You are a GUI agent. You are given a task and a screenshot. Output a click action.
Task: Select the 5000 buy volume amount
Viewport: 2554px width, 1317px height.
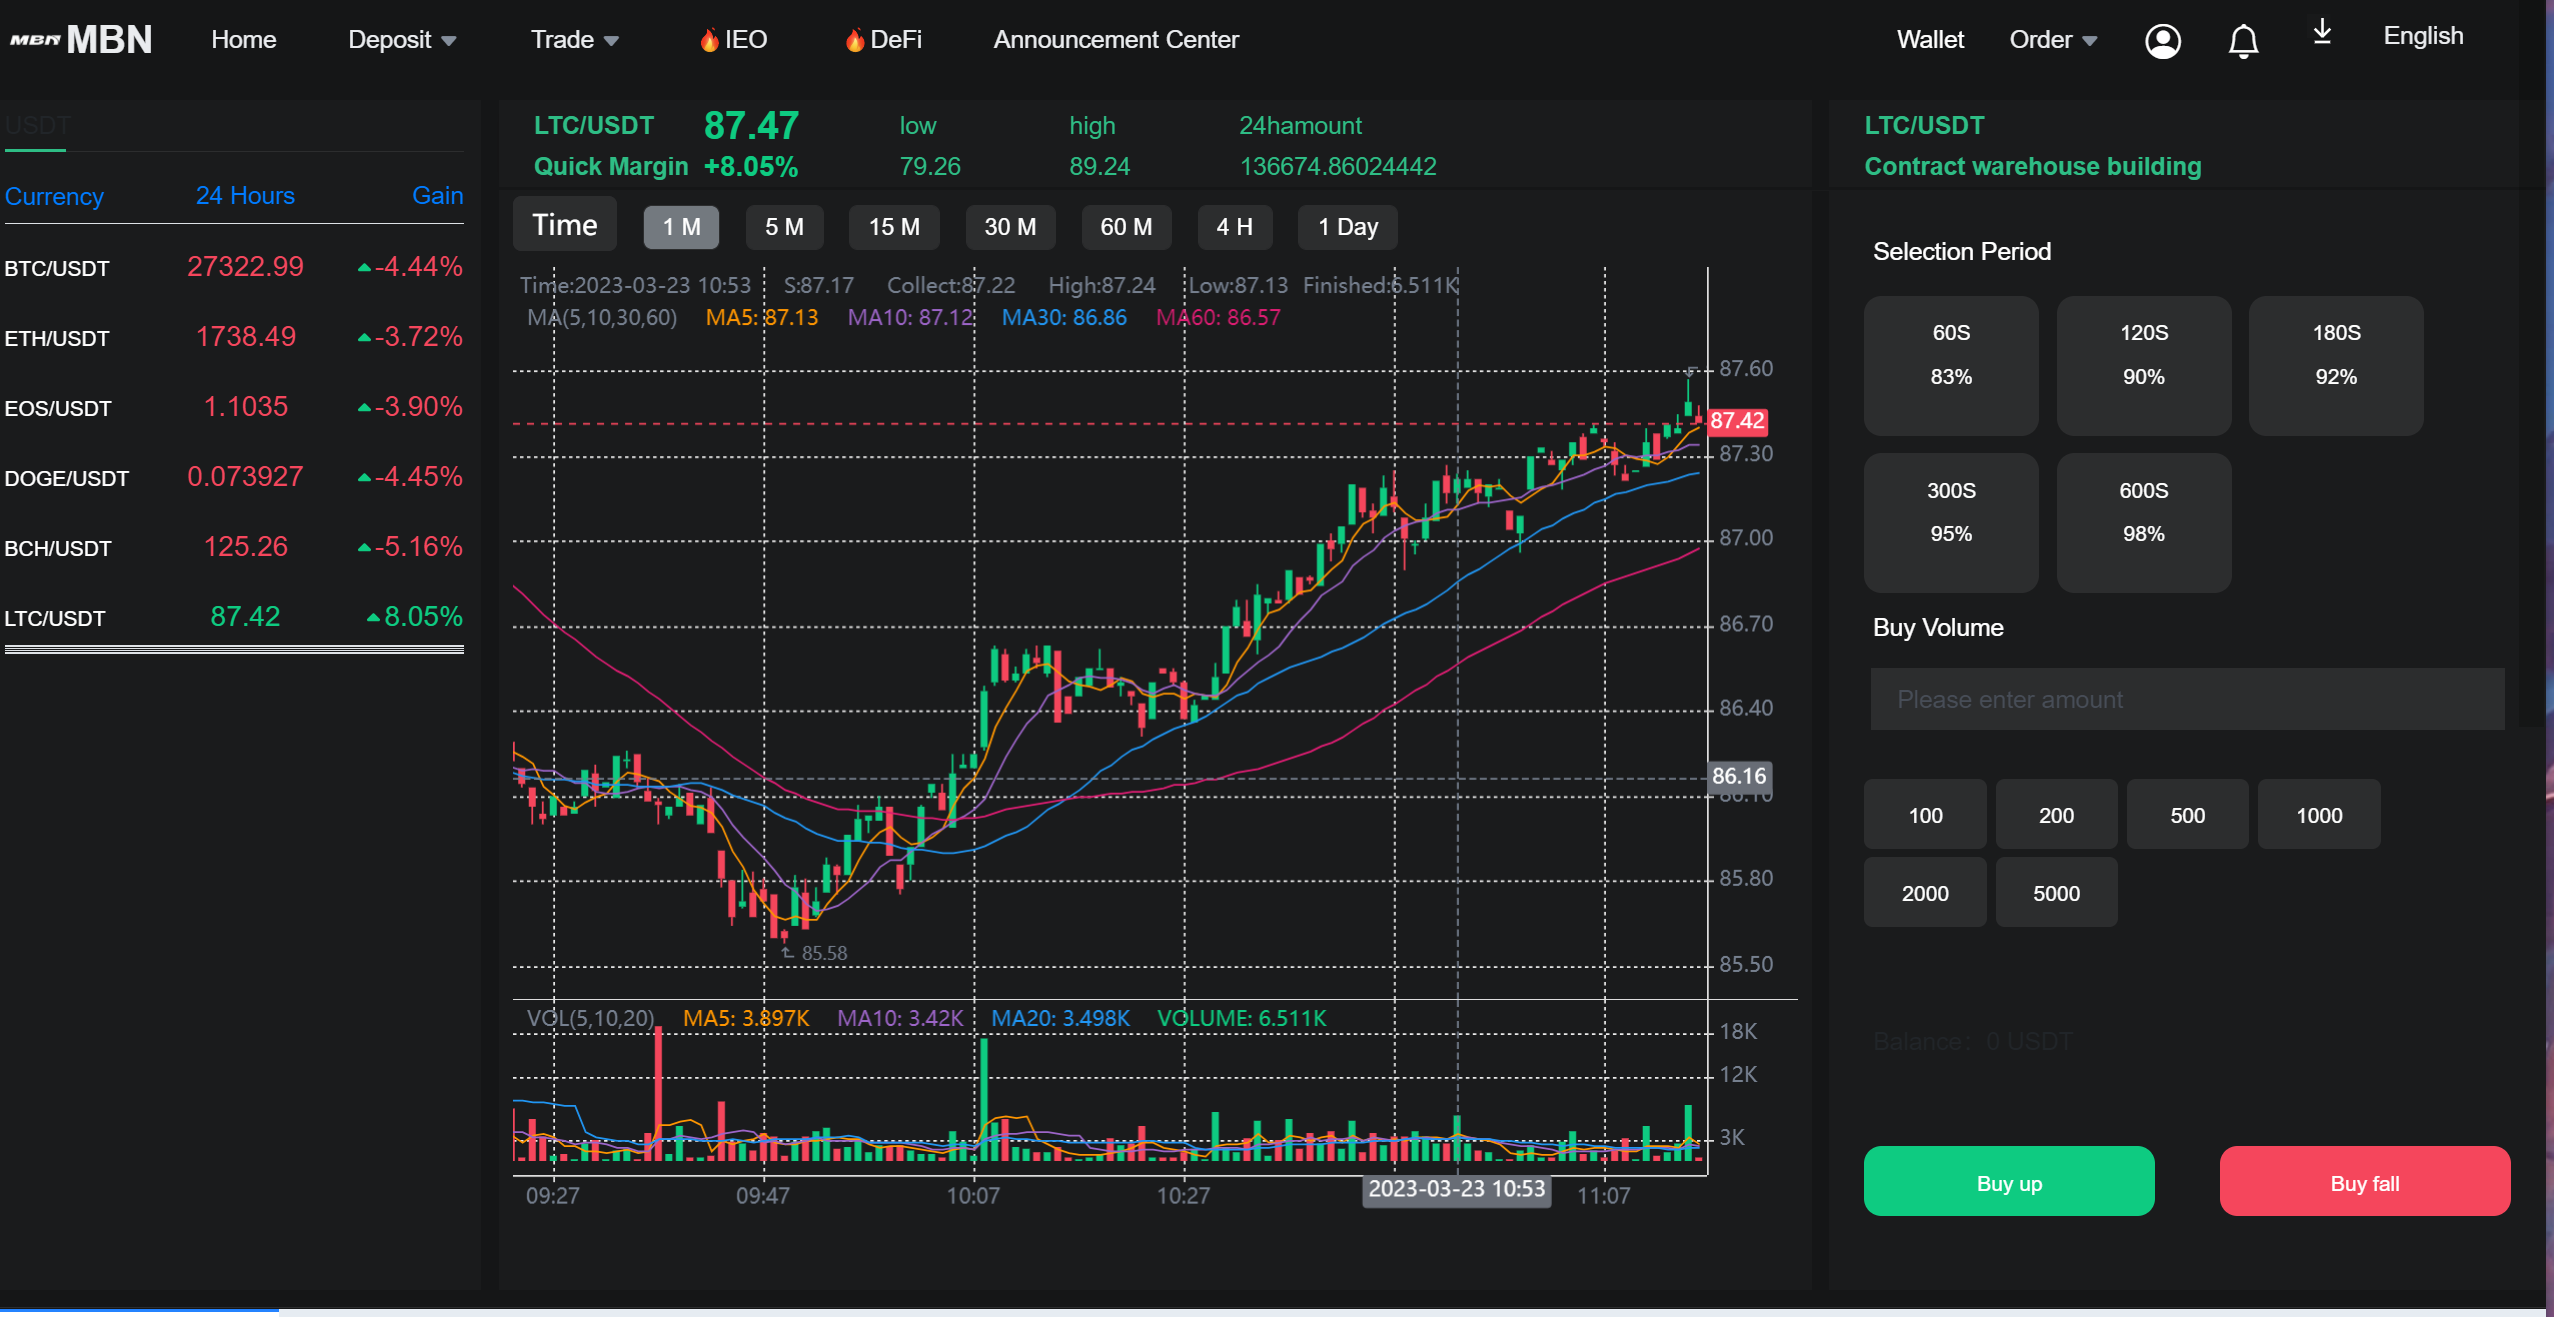pyautogui.click(x=2055, y=892)
